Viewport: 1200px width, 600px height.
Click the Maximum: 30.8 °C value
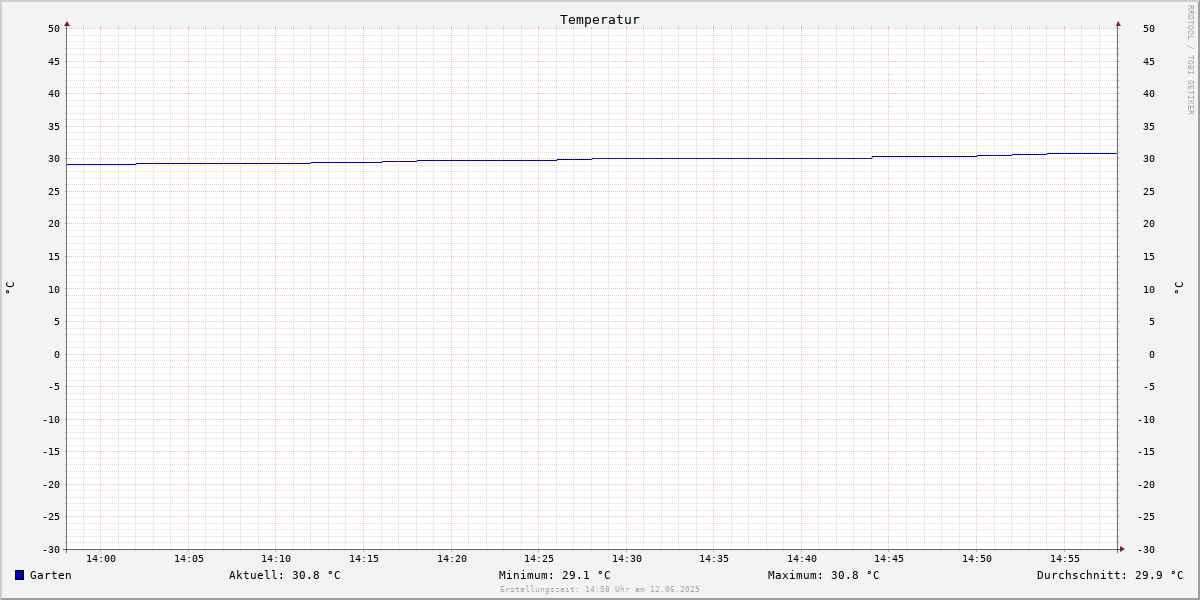pos(824,575)
